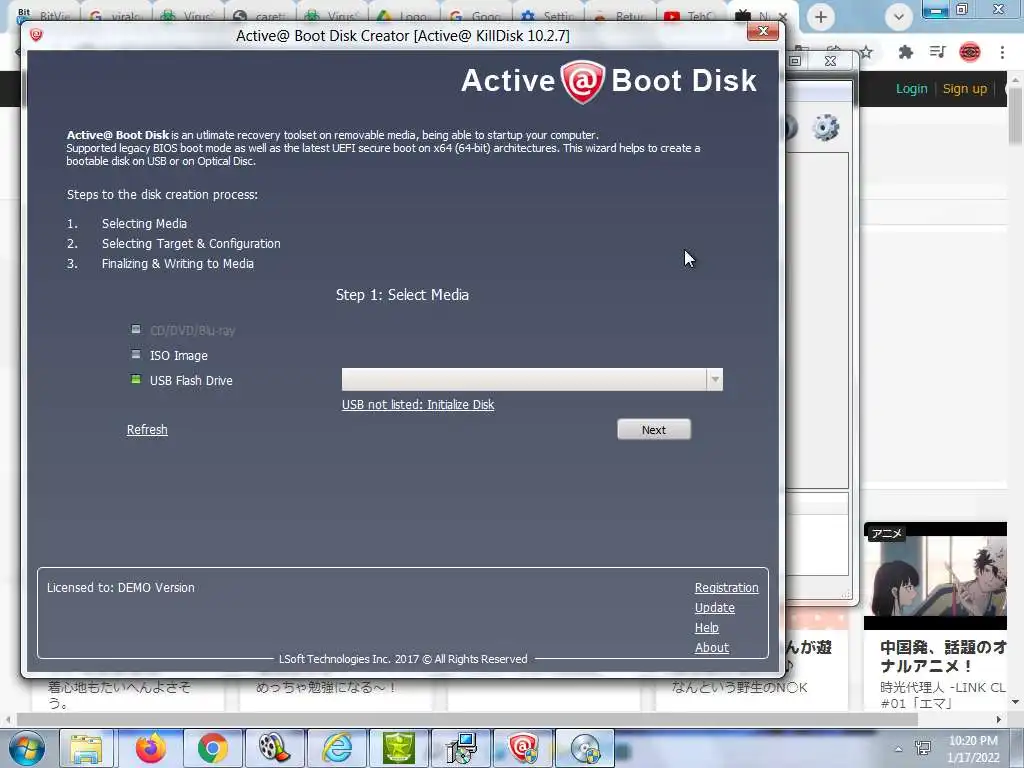Click the network icon in system tray
The image size is (1024, 768).
tap(923, 748)
